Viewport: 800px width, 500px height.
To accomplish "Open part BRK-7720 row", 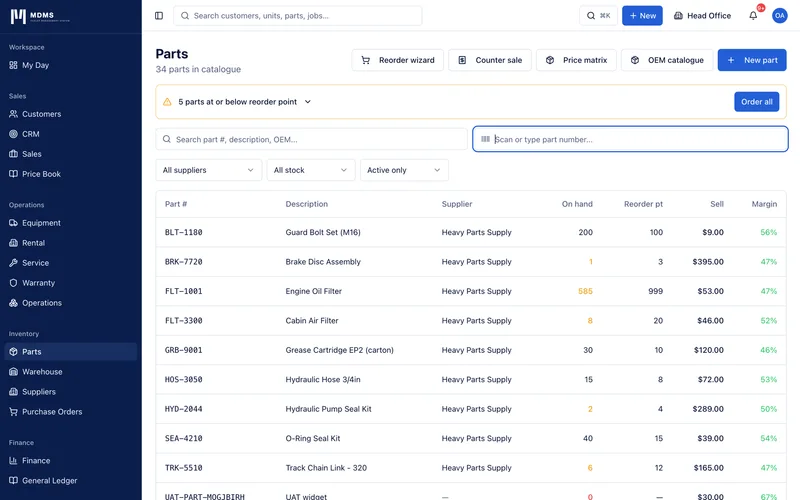I will pyautogui.click(x=471, y=262).
